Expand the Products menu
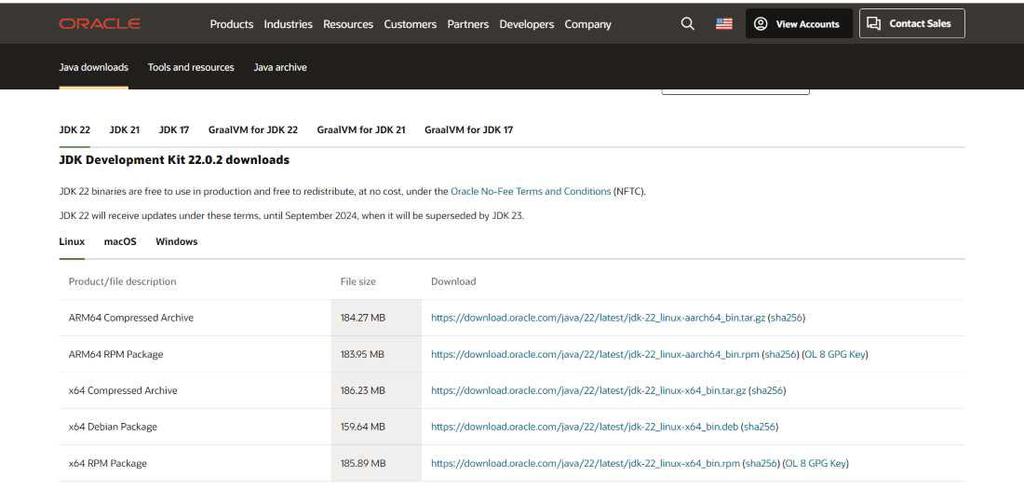 pyautogui.click(x=231, y=24)
